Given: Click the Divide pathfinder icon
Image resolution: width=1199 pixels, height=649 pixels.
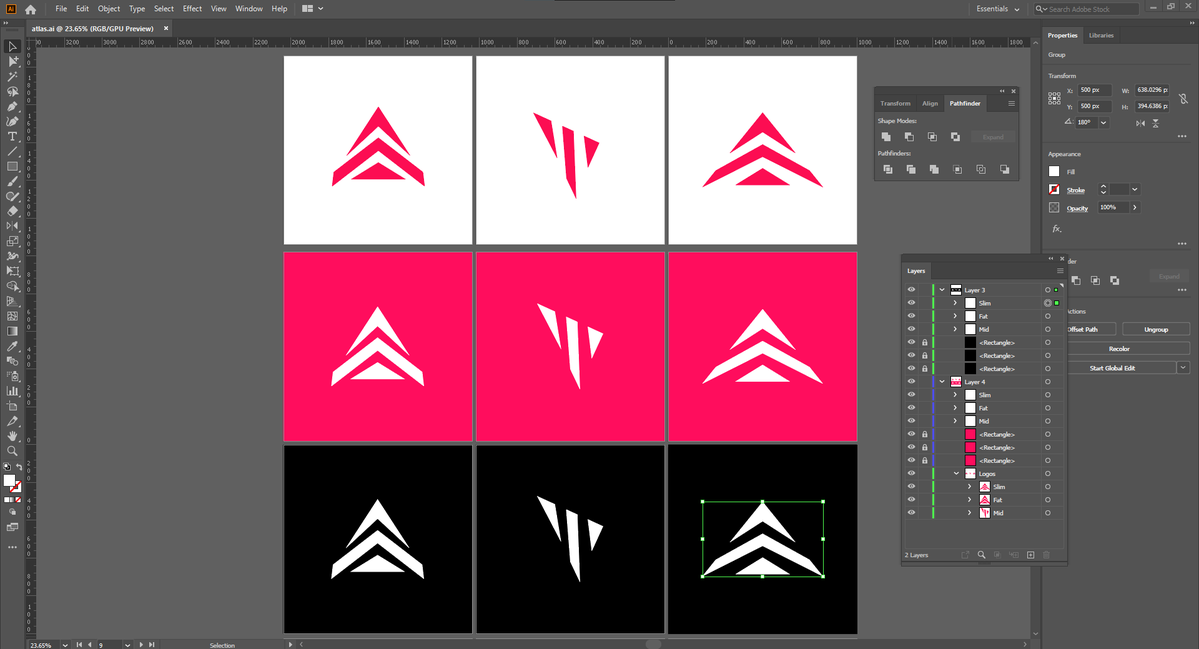Looking at the screenshot, I should click(888, 170).
